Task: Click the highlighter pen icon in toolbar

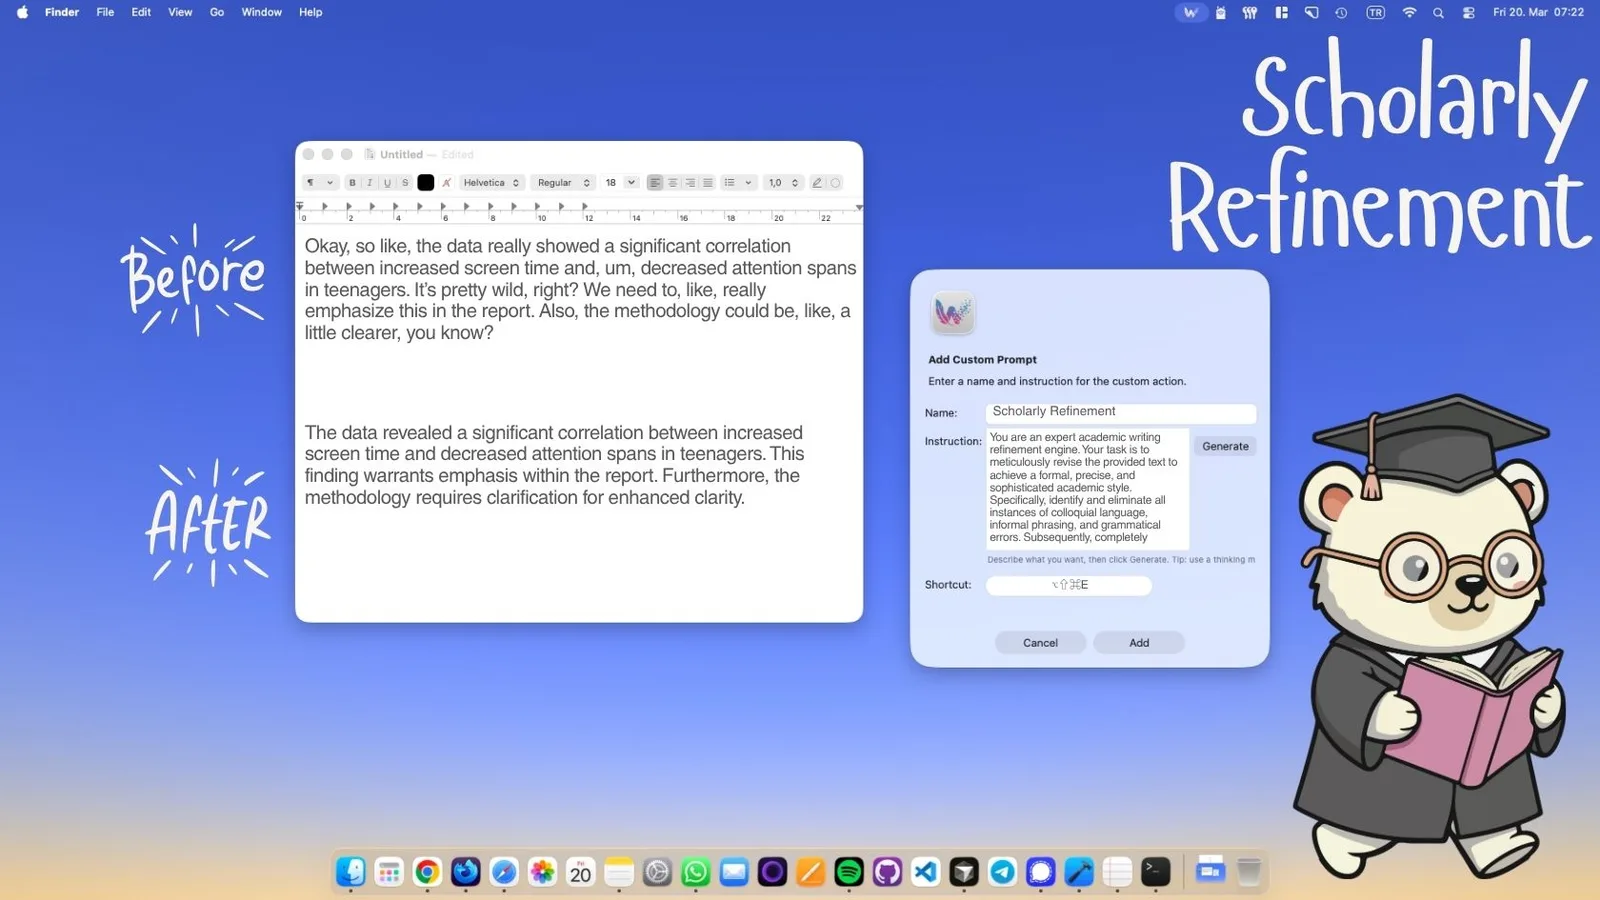Action: pyautogui.click(x=817, y=183)
